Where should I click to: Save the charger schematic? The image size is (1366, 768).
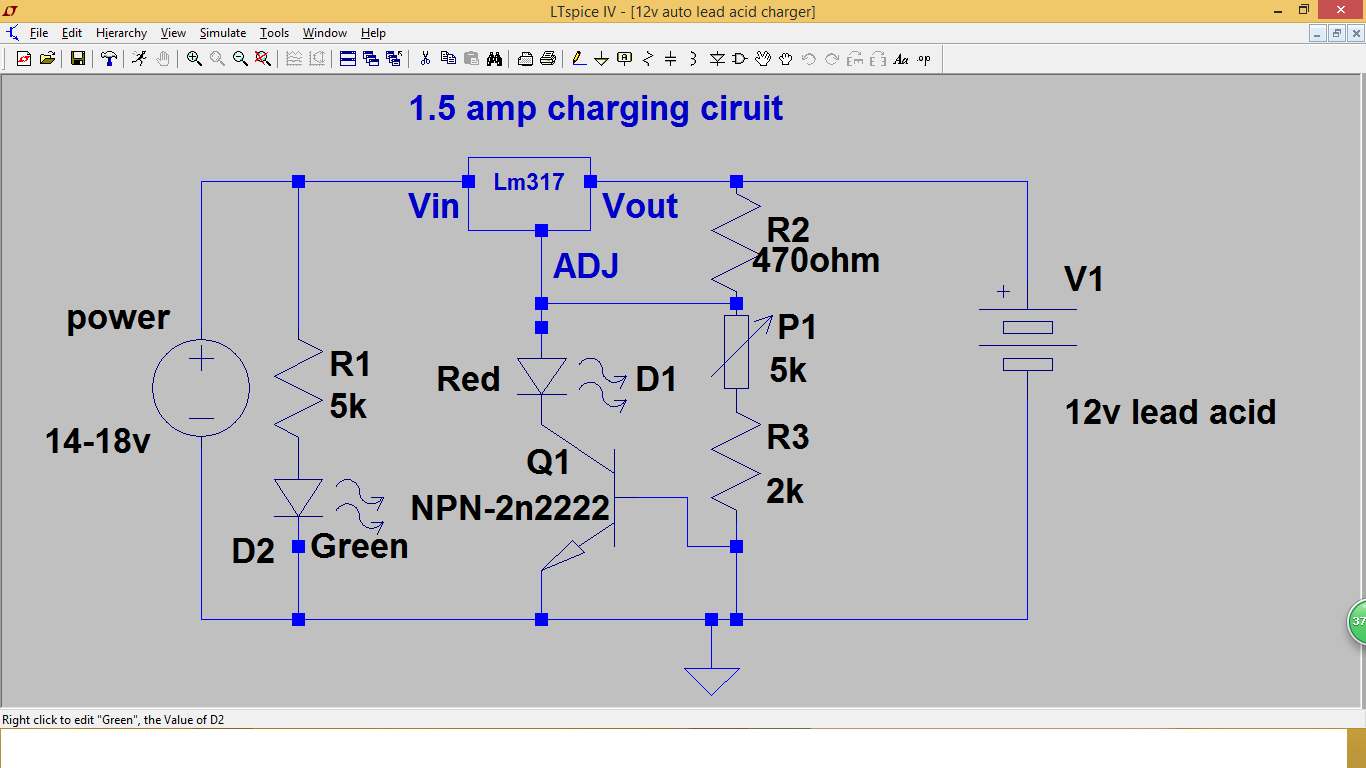(x=77, y=58)
